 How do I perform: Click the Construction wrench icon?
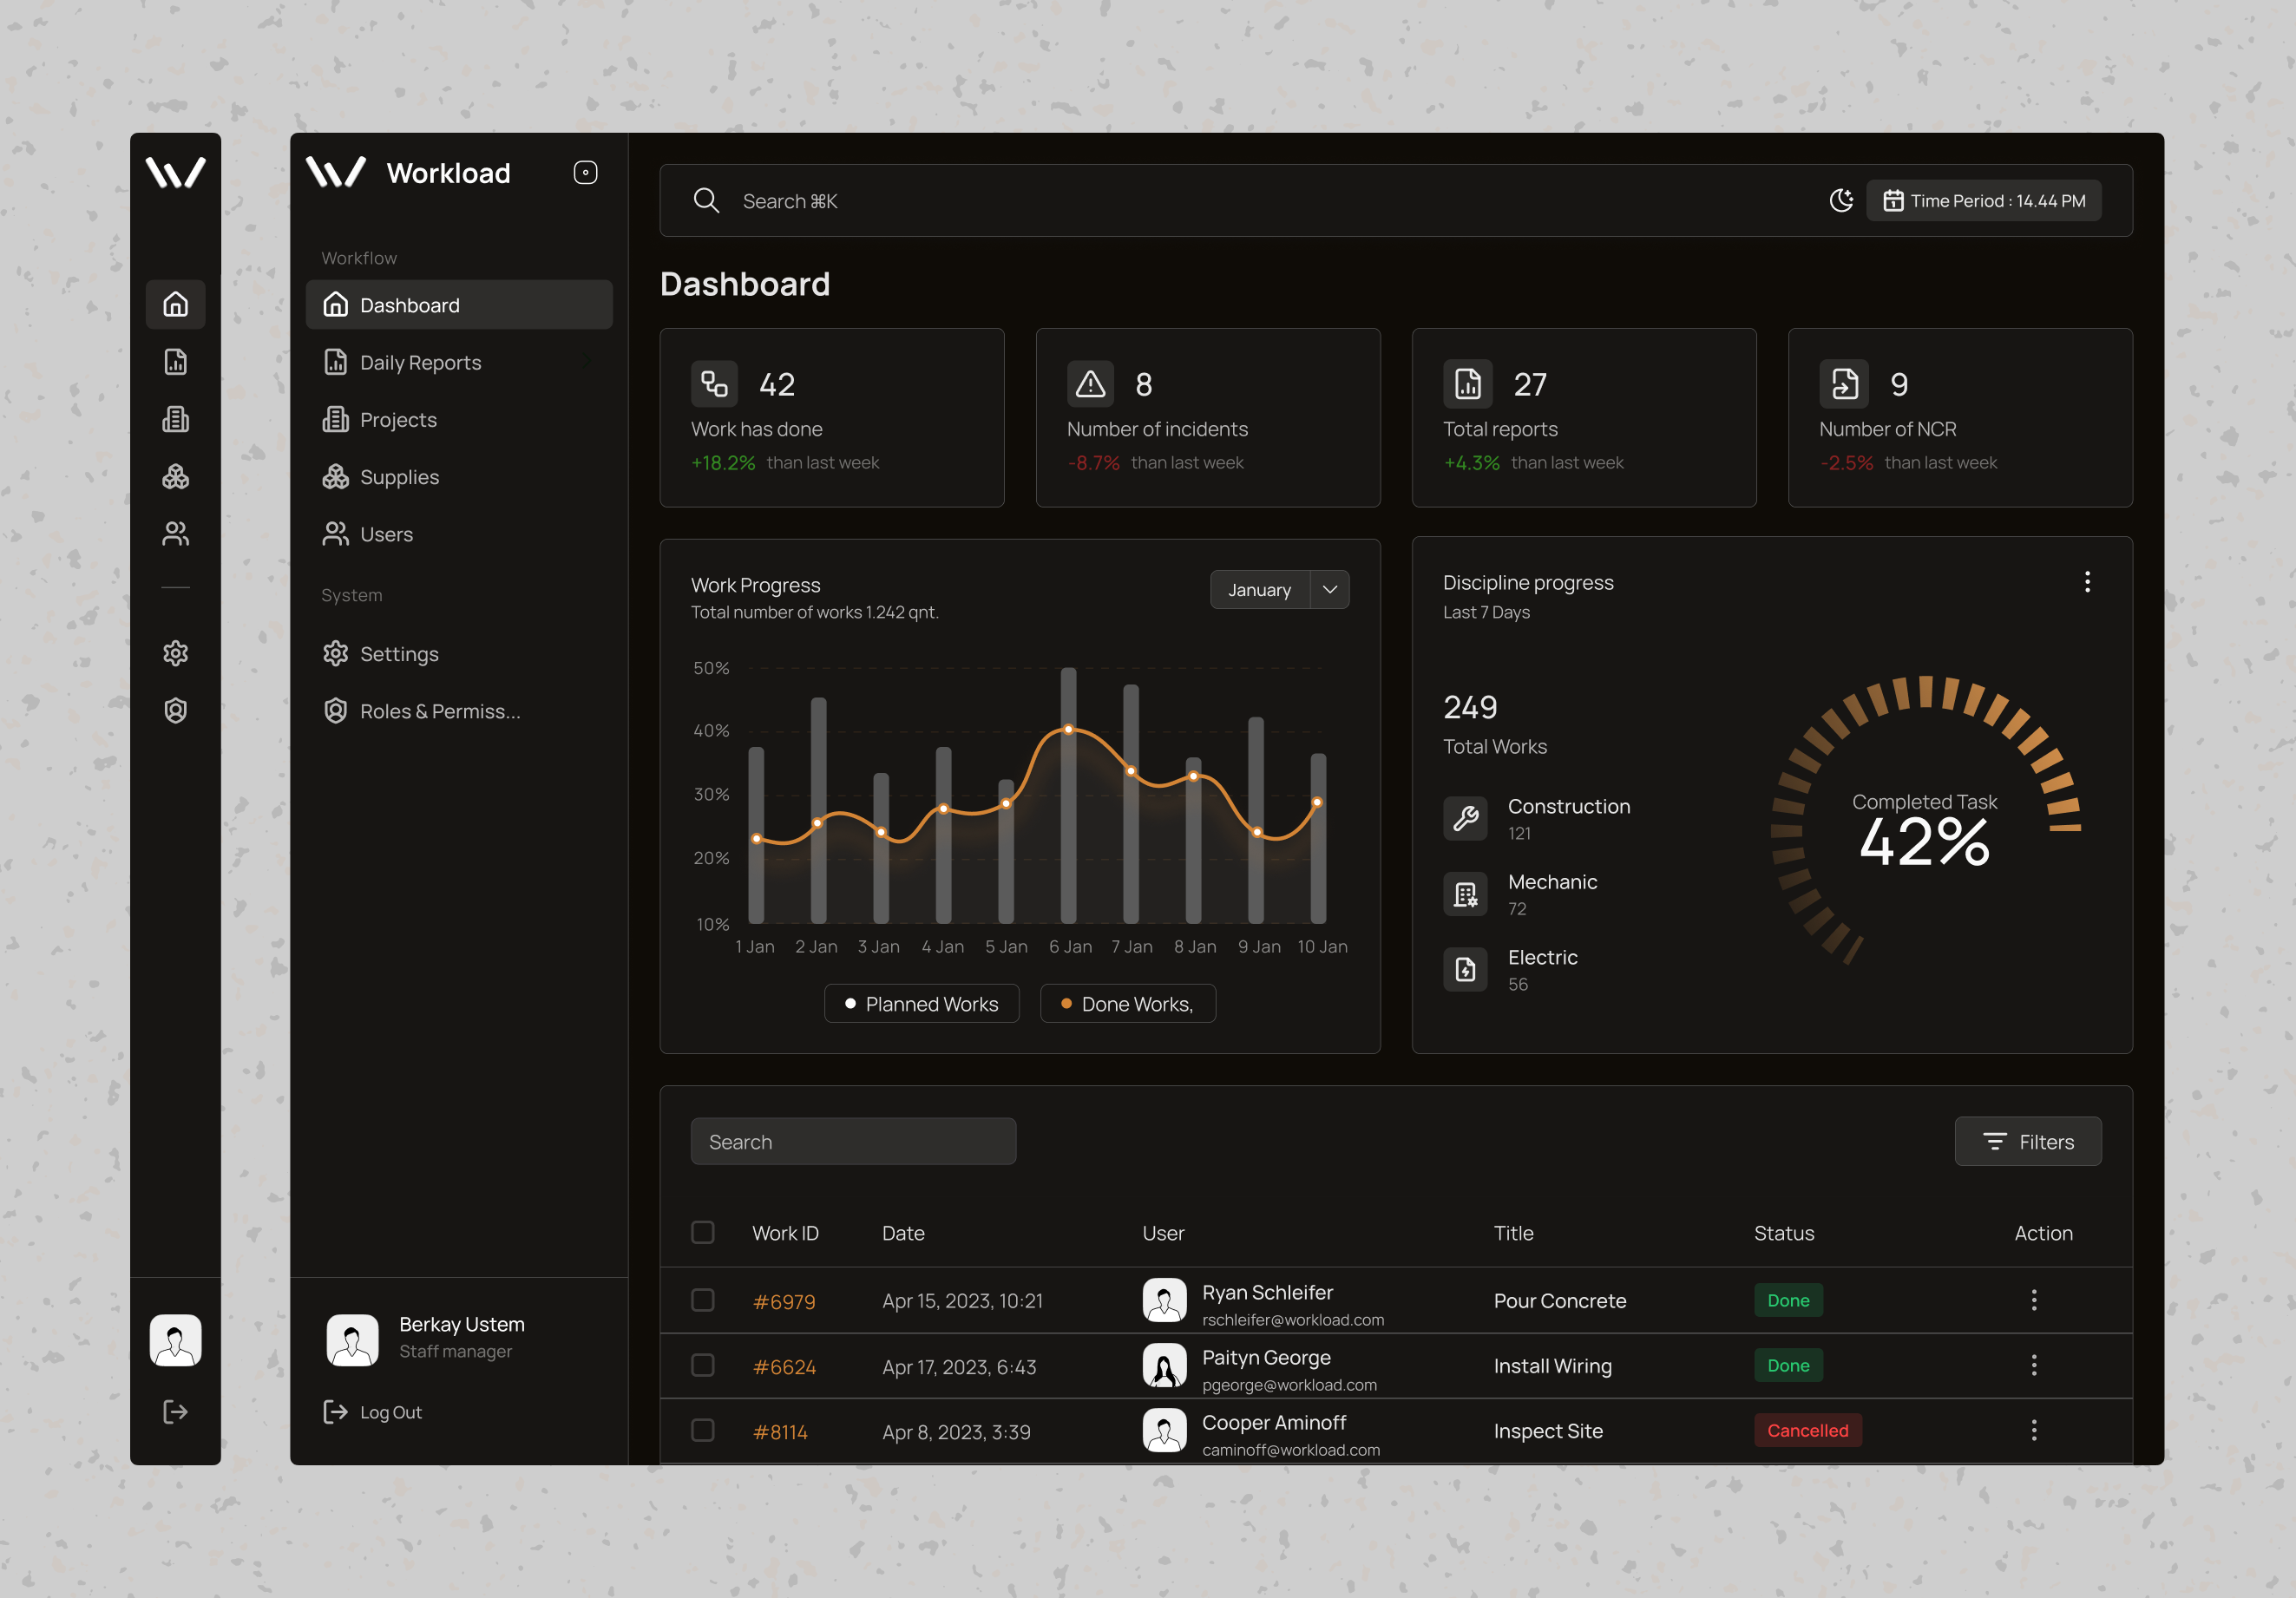tap(1465, 818)
